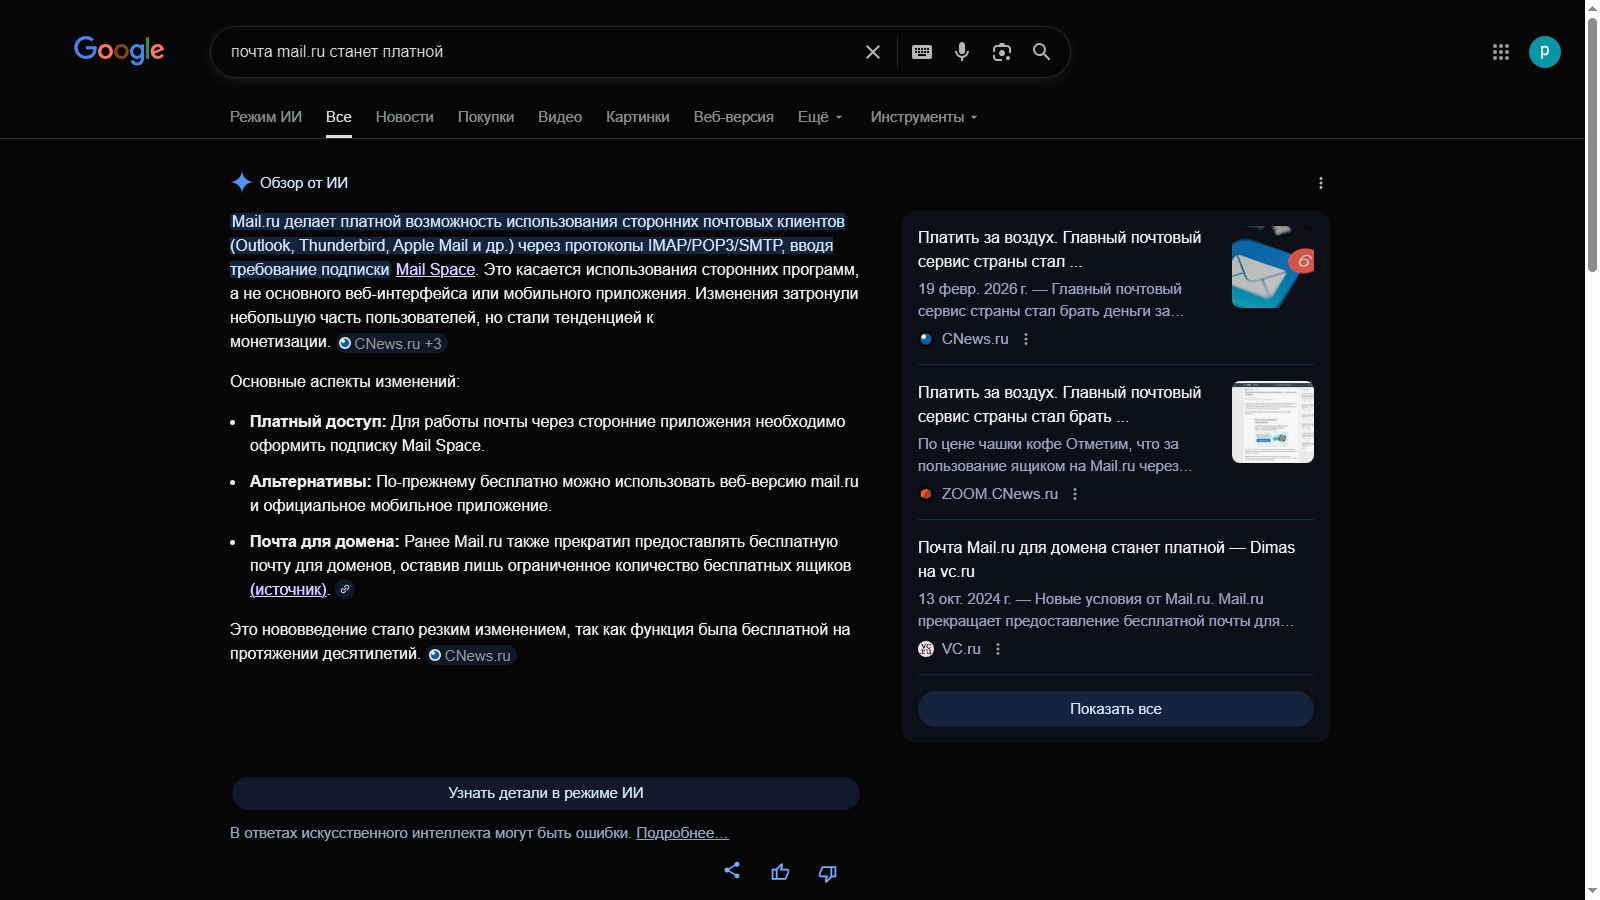Click the page thumbnail of ZOOM.CNews.ru result

1273,422
